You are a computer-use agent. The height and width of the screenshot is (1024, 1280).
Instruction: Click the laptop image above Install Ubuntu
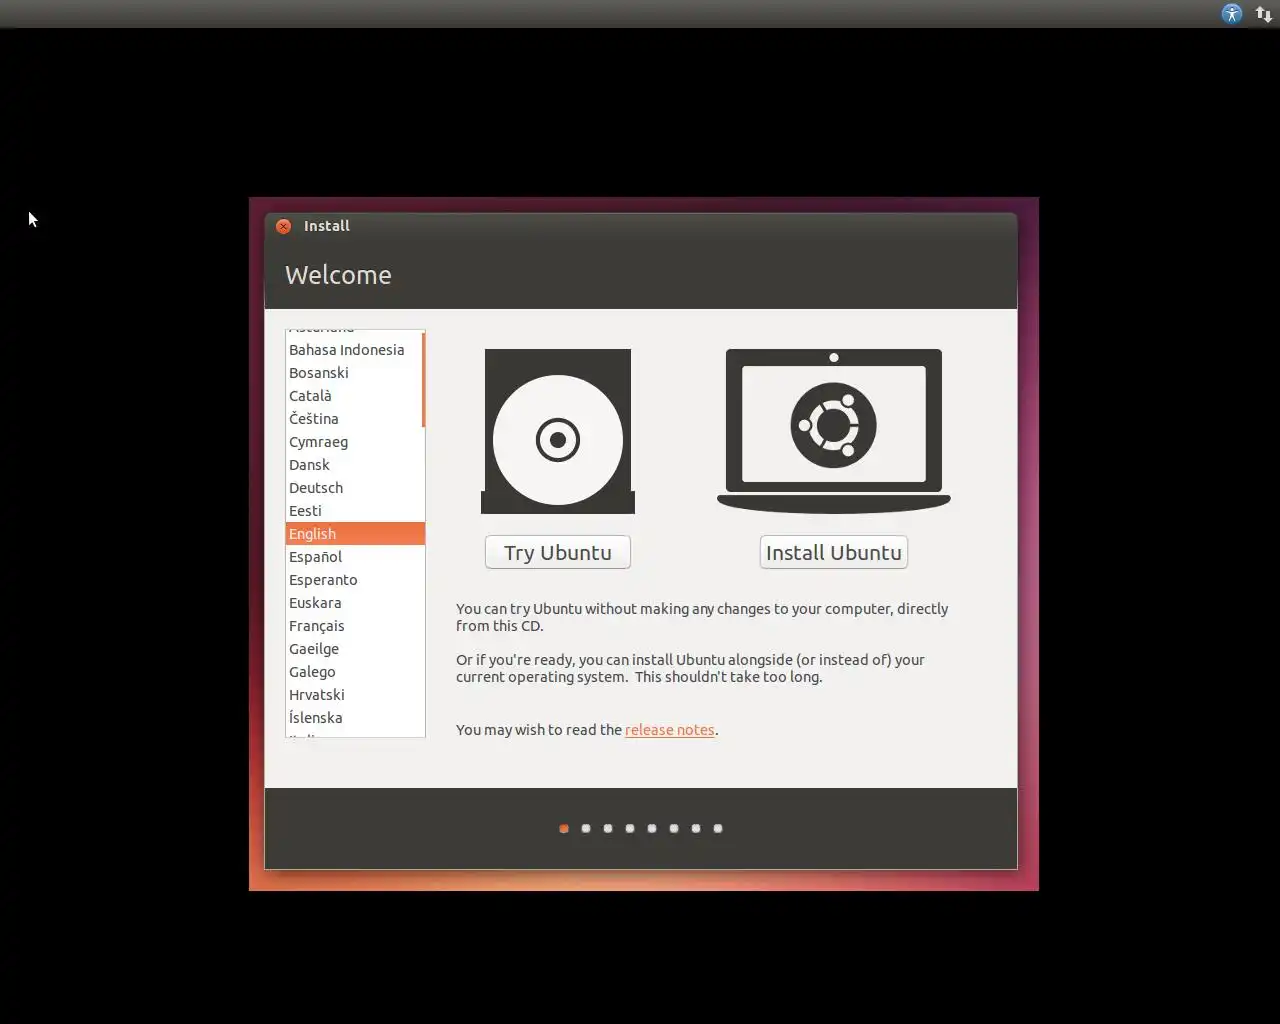pyautogui.click(x=834, y=431)
